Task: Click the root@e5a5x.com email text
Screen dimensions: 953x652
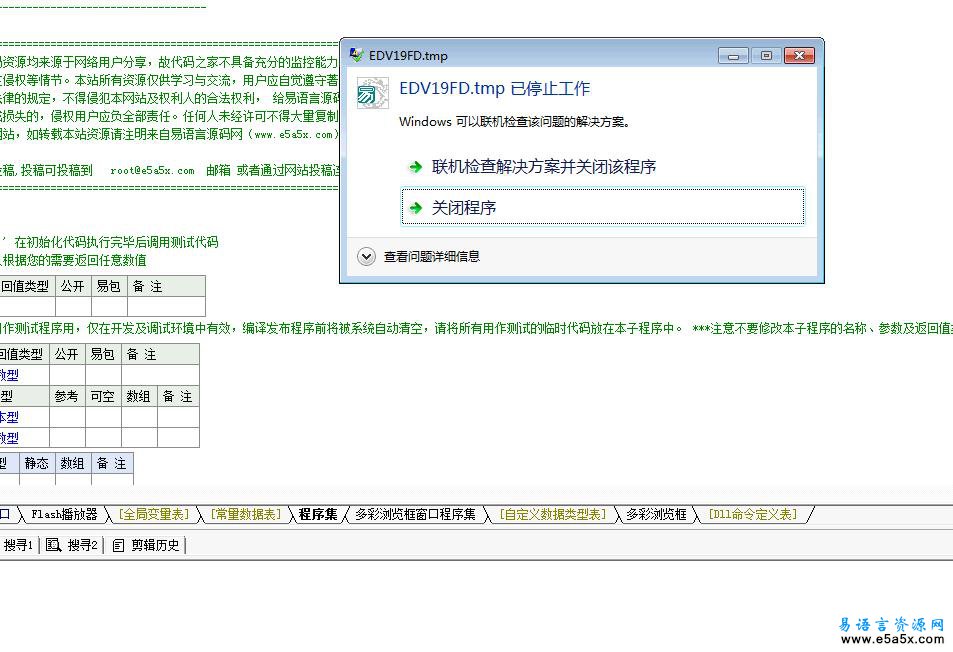Action: click(152, 171)
